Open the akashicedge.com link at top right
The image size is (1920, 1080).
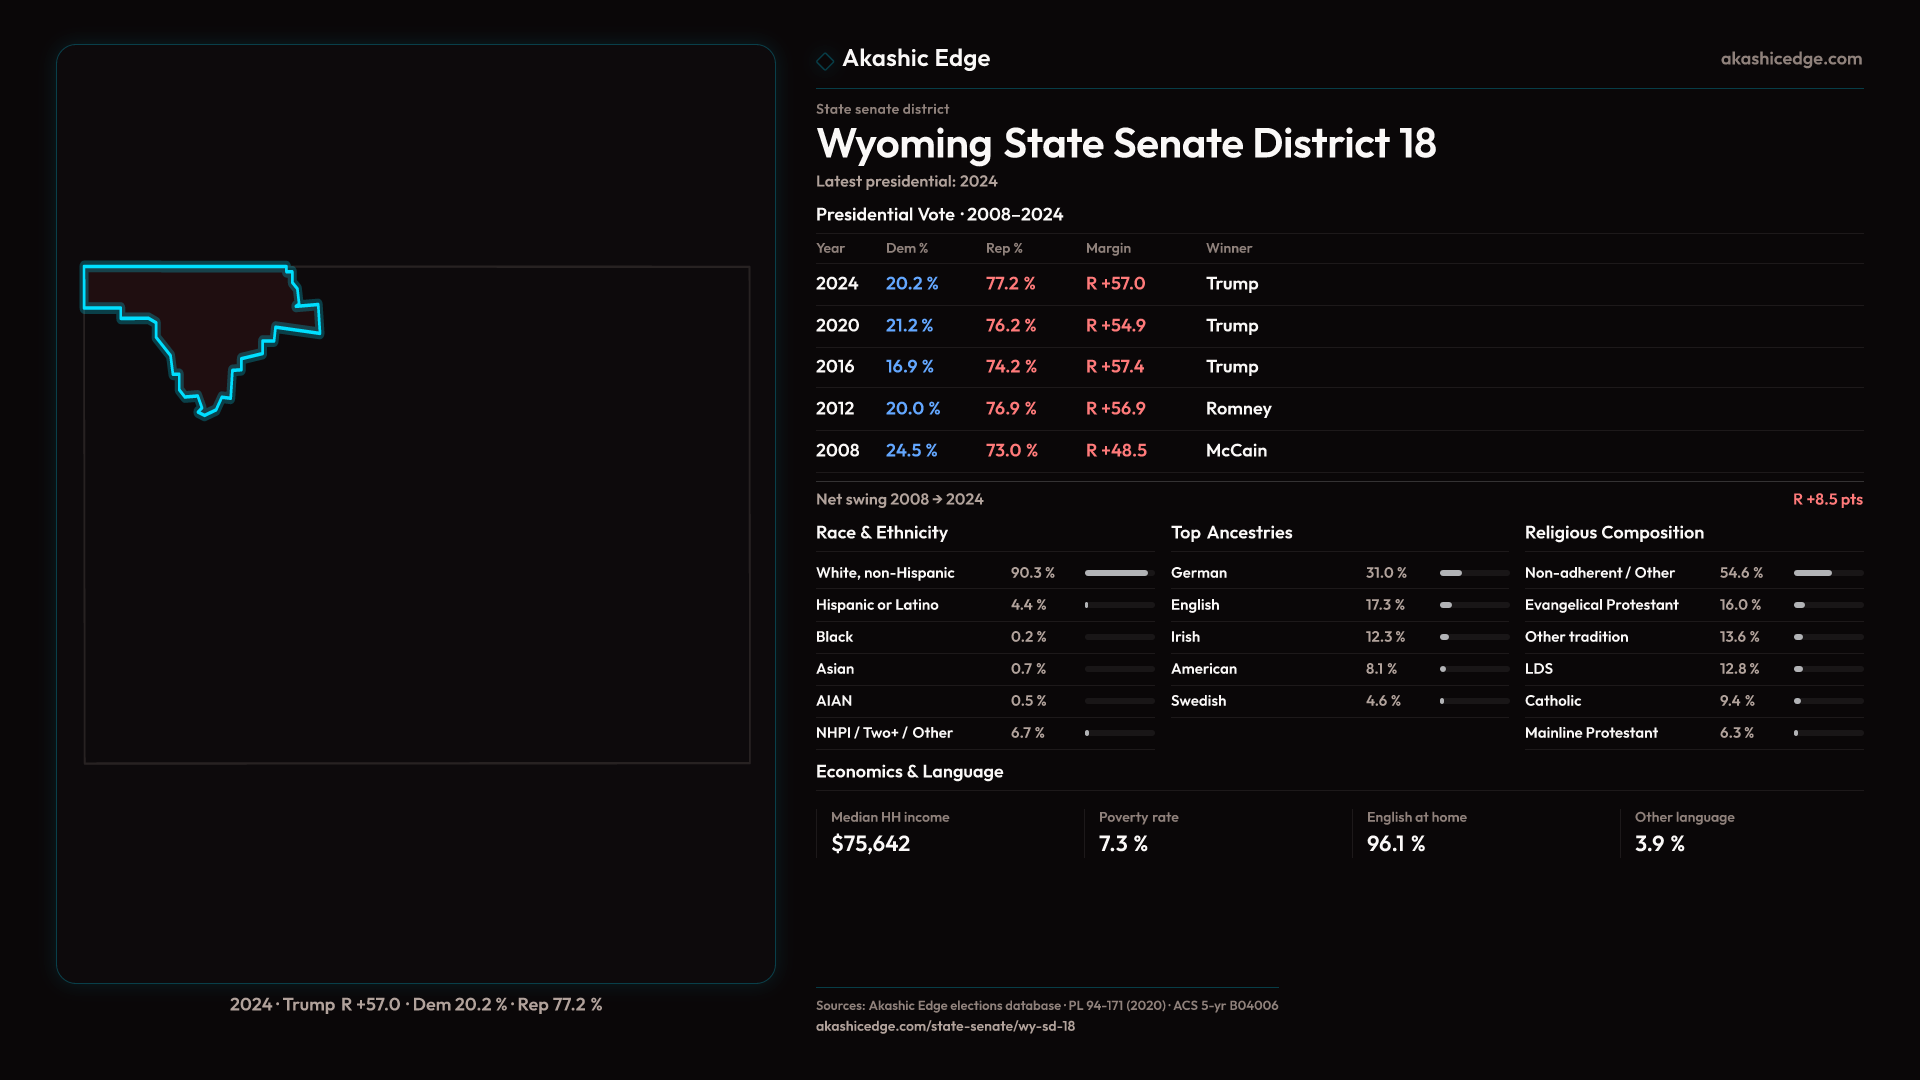click(1790, 59)
